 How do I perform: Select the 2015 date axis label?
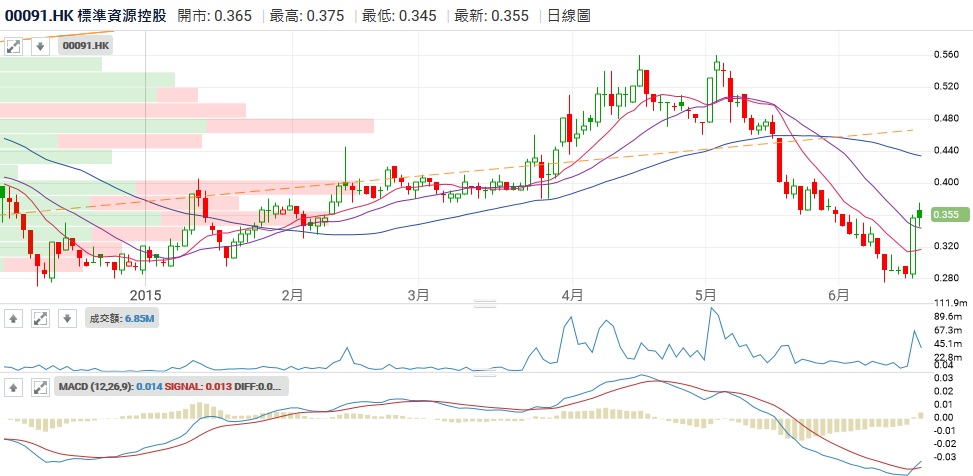(145, 295)
